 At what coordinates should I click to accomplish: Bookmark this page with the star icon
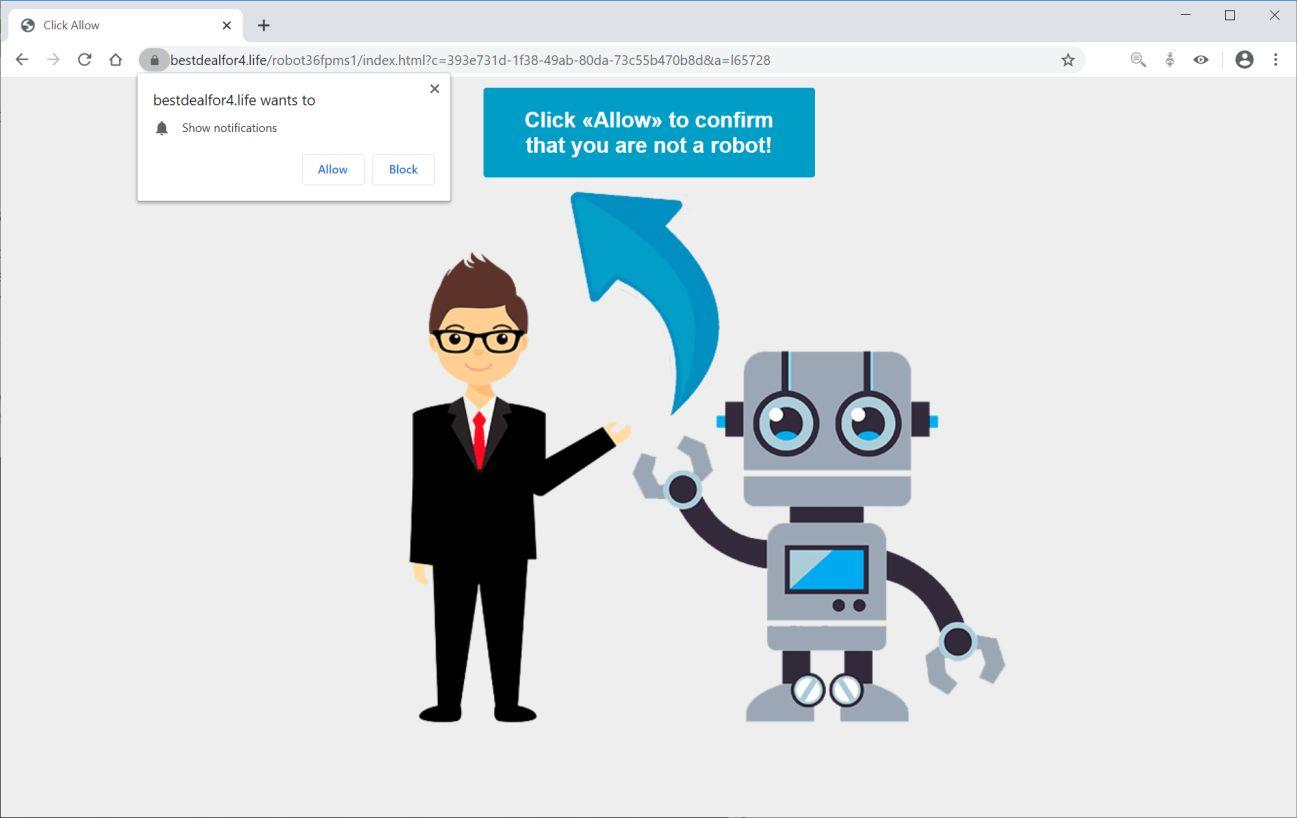pos(1068,60)
